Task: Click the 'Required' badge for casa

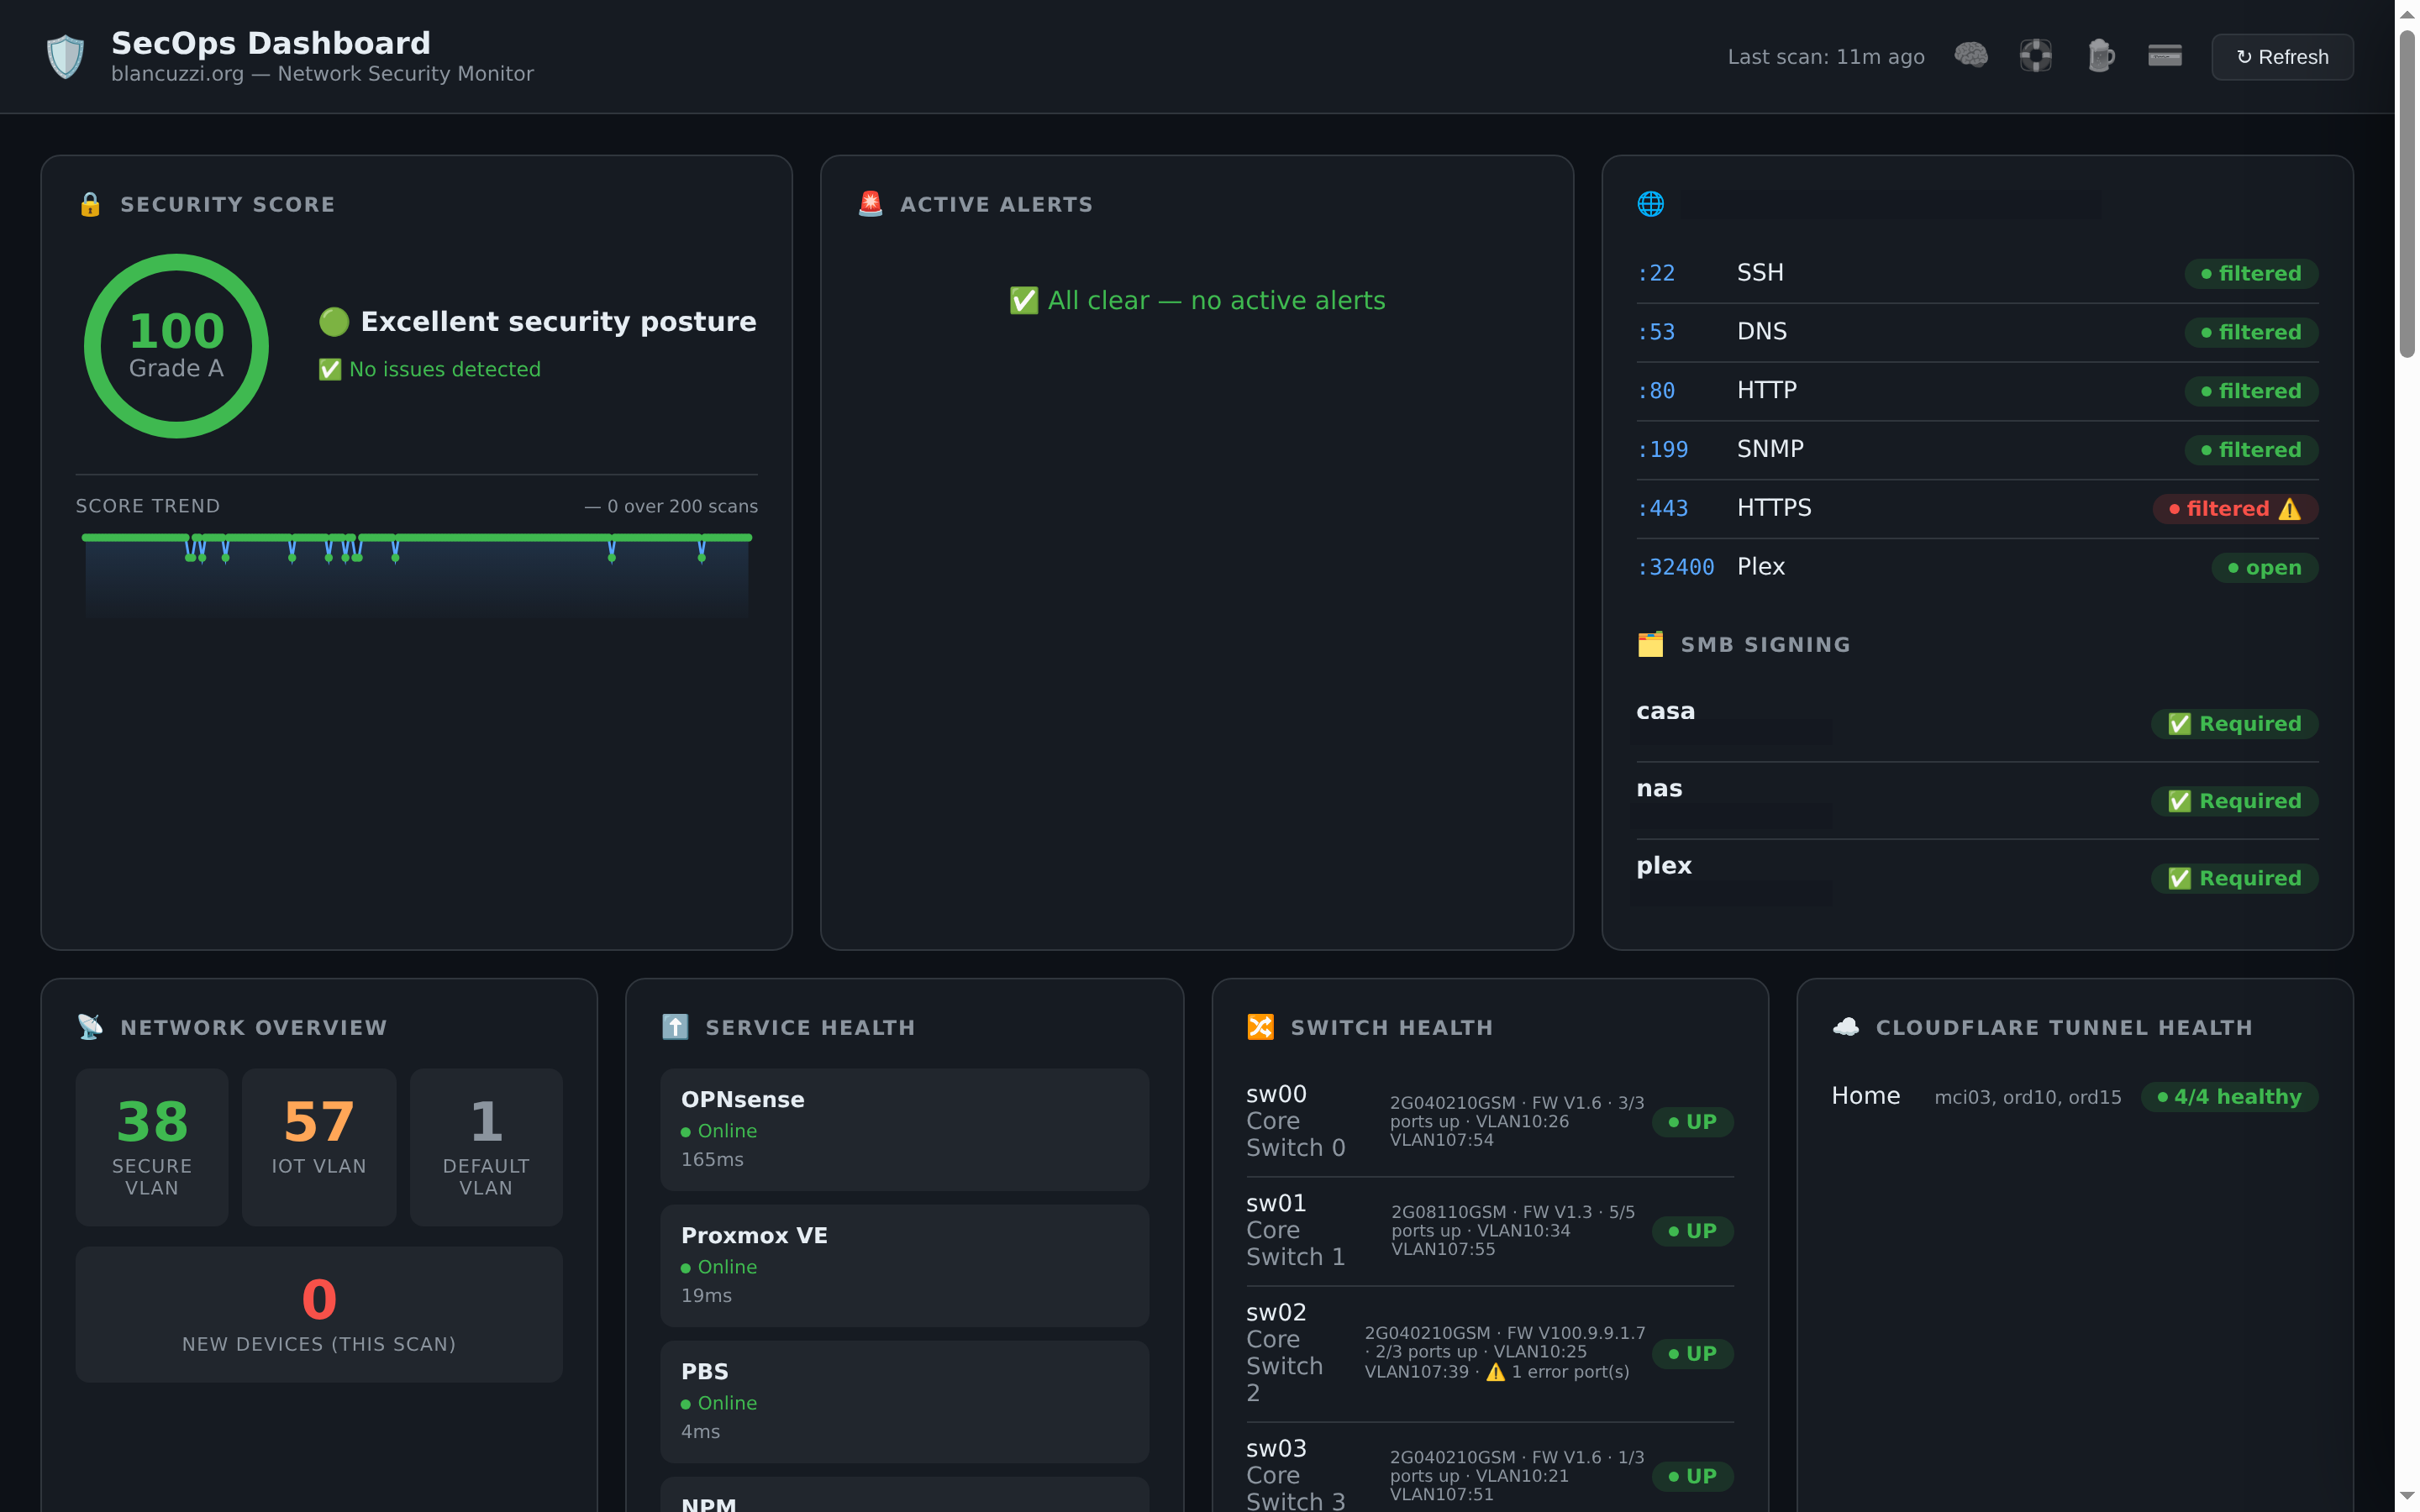Action: click(x=2234, y=724)
